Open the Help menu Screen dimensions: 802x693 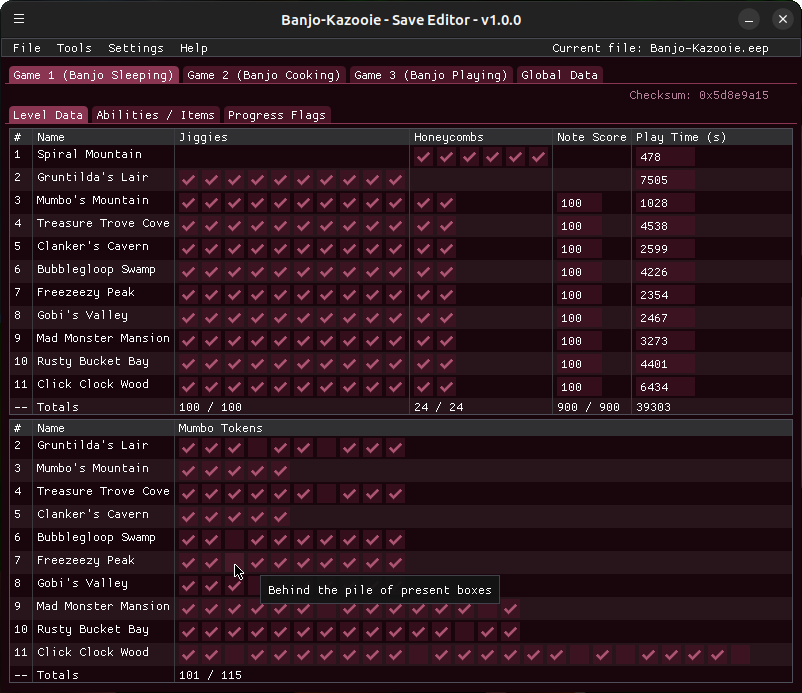click(x=194, y=48)
